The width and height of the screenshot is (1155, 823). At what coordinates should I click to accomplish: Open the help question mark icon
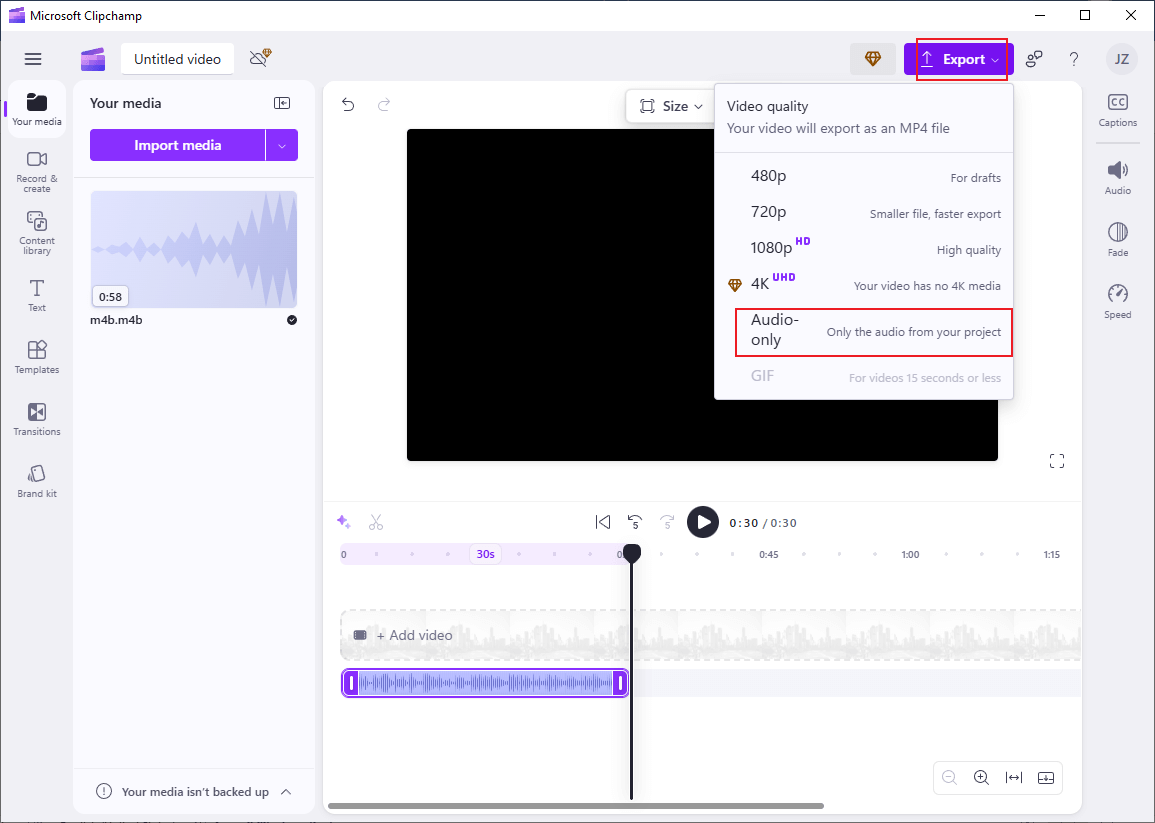[x=1074, y=59]
